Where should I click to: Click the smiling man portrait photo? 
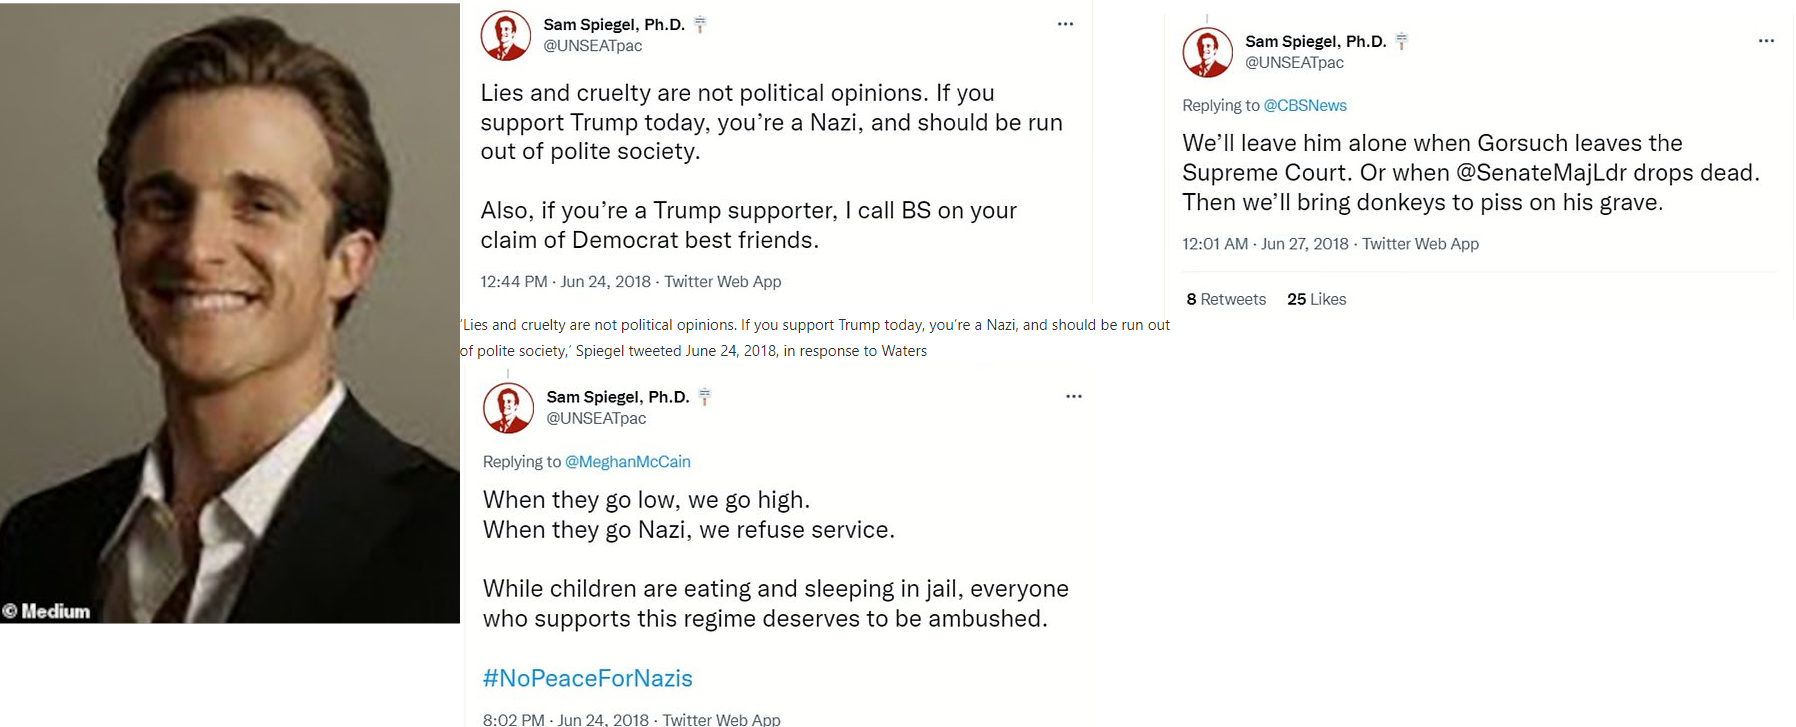pos(230,300)
